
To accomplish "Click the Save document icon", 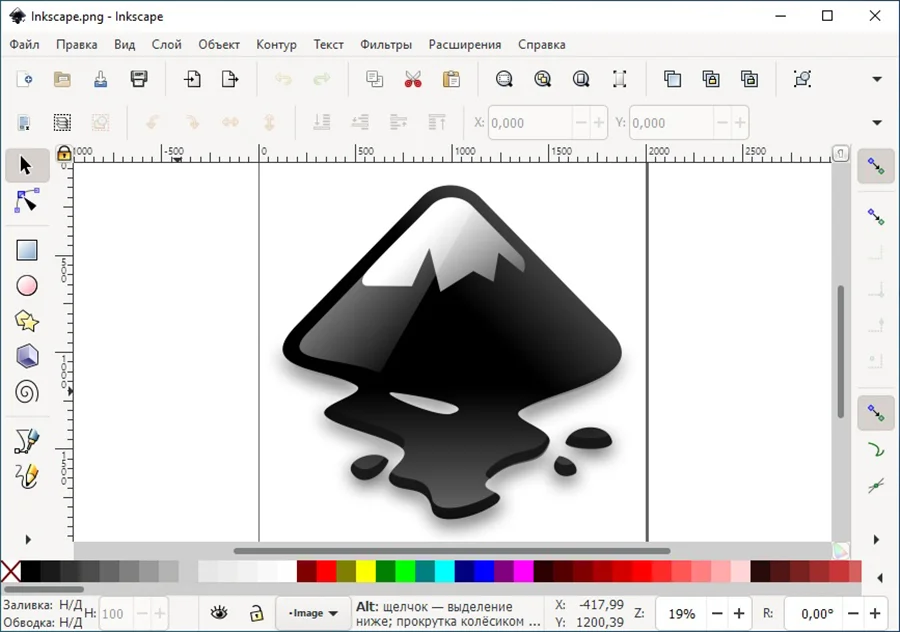I will click(x=139, y=79).
